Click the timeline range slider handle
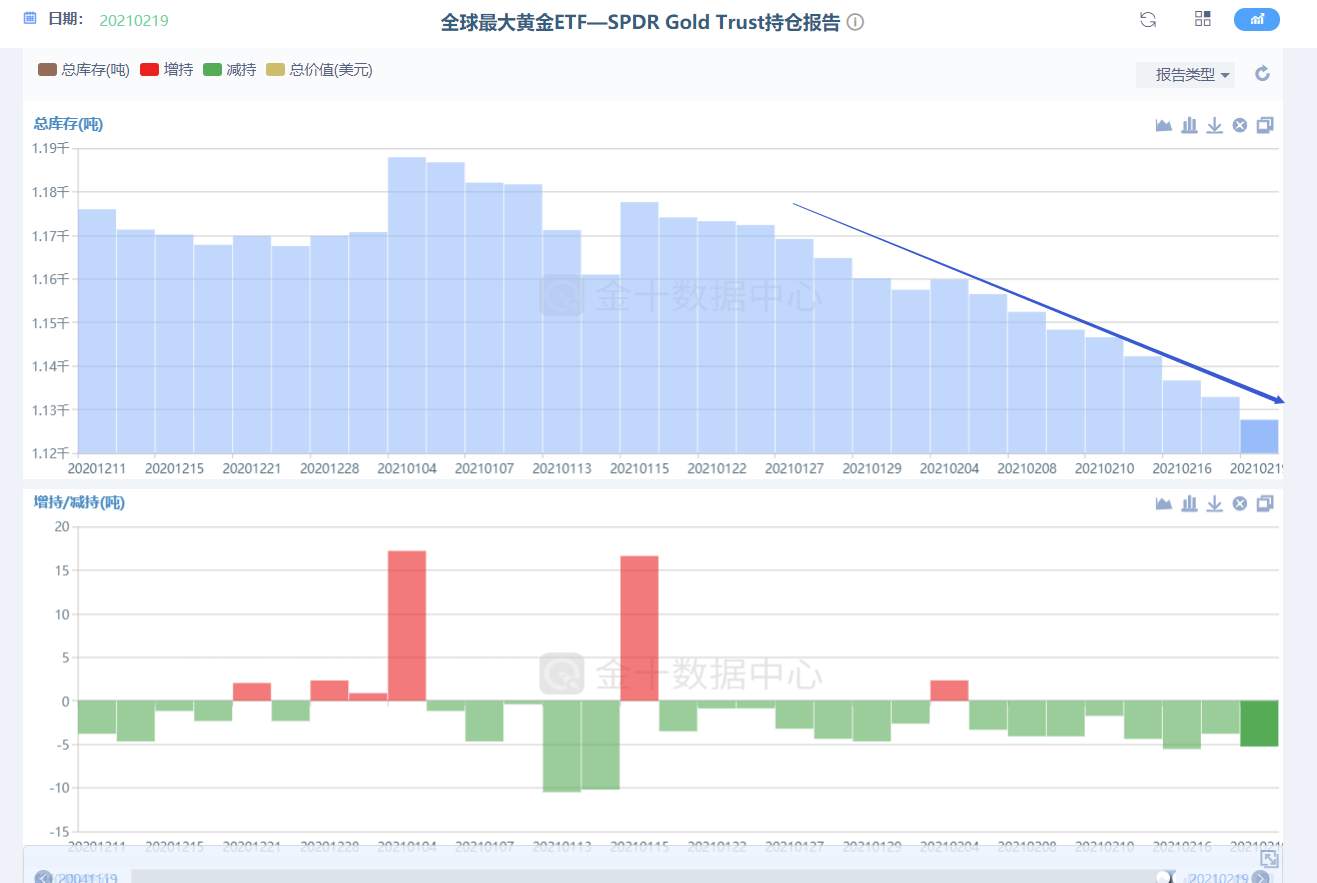The height and width of the screenshot is (883, 1317). coord(1164,877)
